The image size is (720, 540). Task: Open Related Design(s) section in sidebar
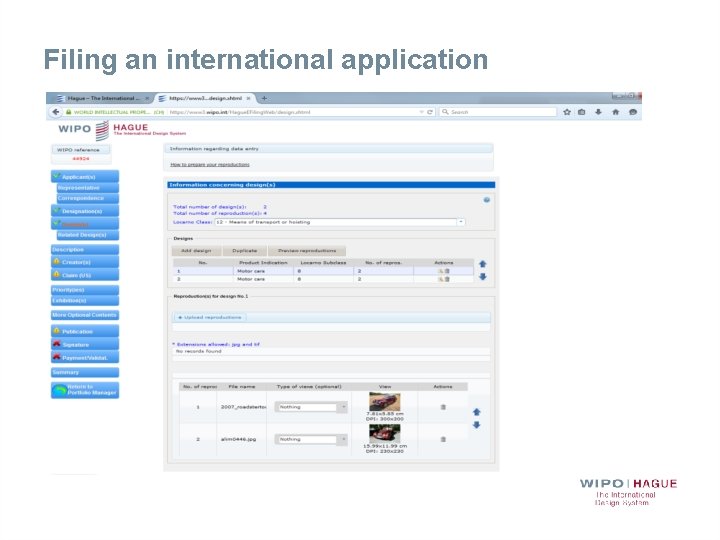pyautogui.click(x=87, y=235)
